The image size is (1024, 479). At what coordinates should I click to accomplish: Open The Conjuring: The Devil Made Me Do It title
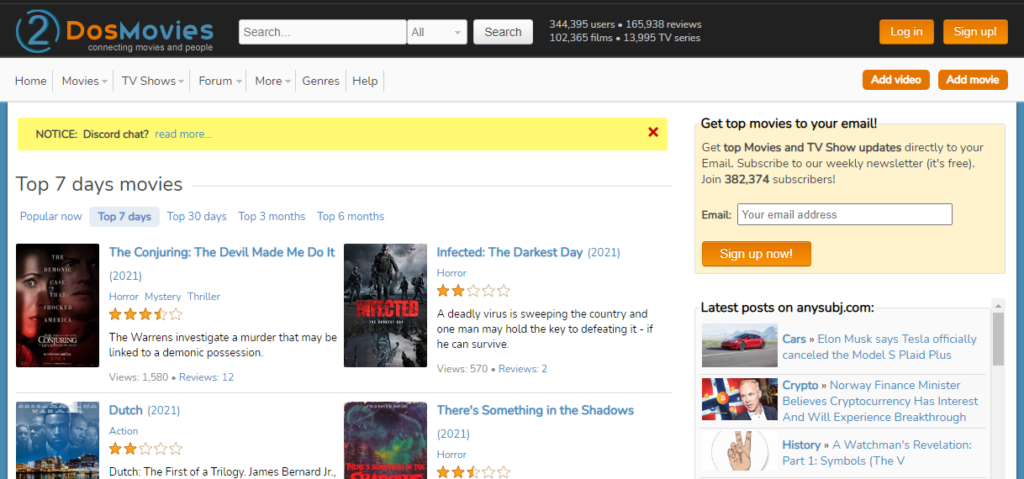(222, 252)
